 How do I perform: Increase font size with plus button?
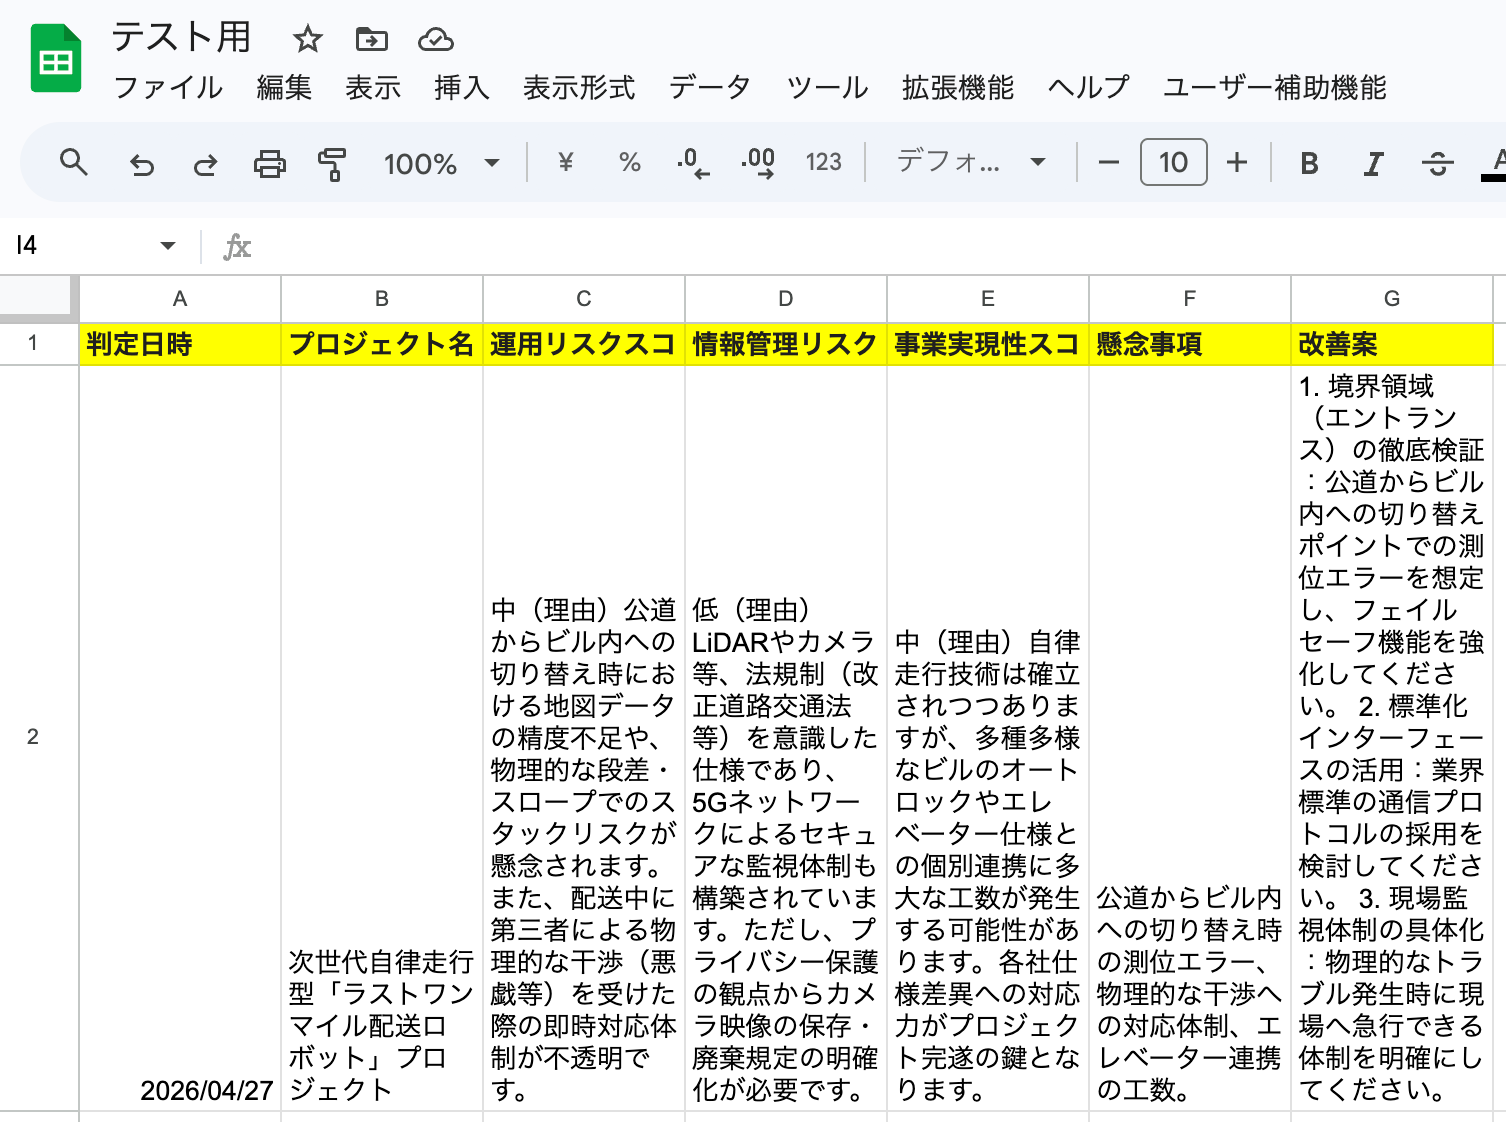1237,162
